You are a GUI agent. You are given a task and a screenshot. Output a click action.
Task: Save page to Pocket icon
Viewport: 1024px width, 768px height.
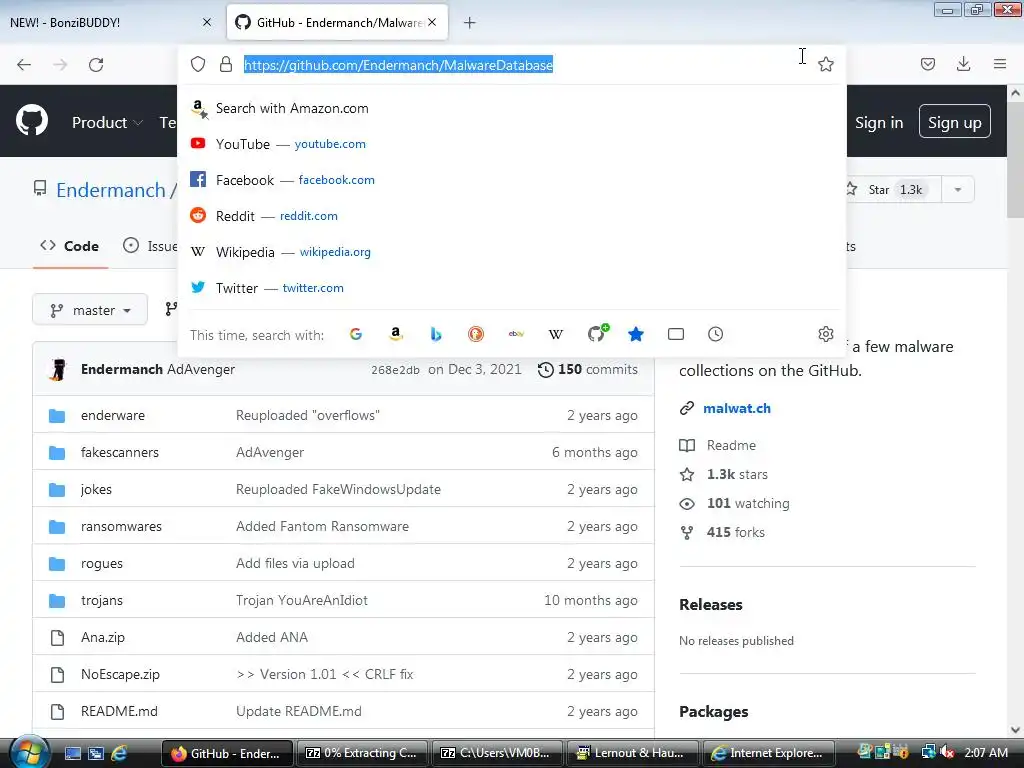pos(928,64)
